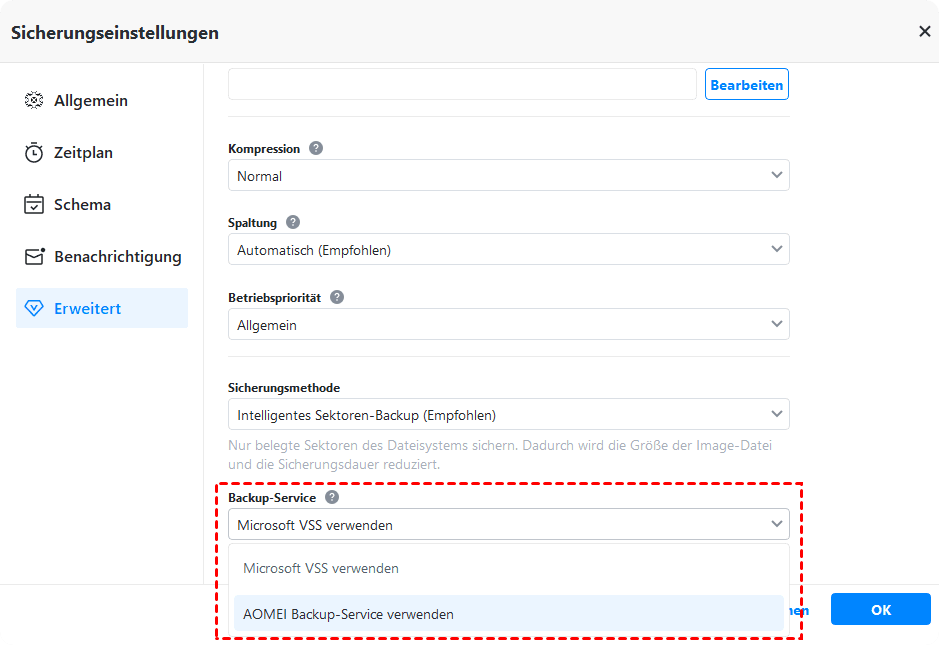Select Microsoft VSS verwenden option
The height and width of the screenshot is (645, 939).
321,568
